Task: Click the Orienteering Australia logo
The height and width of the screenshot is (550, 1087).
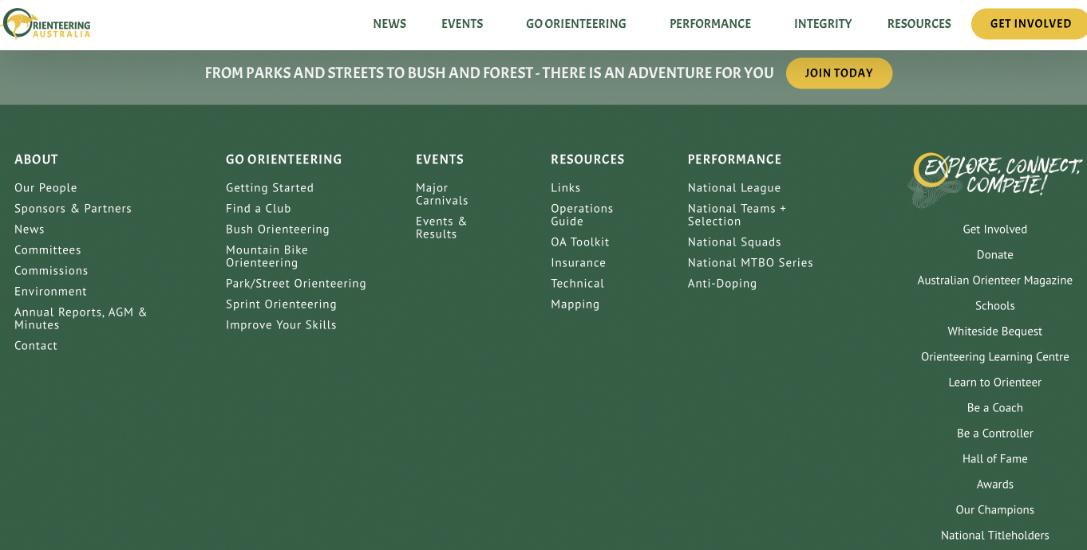Action: pyautogui.click(x=46, y=24)
